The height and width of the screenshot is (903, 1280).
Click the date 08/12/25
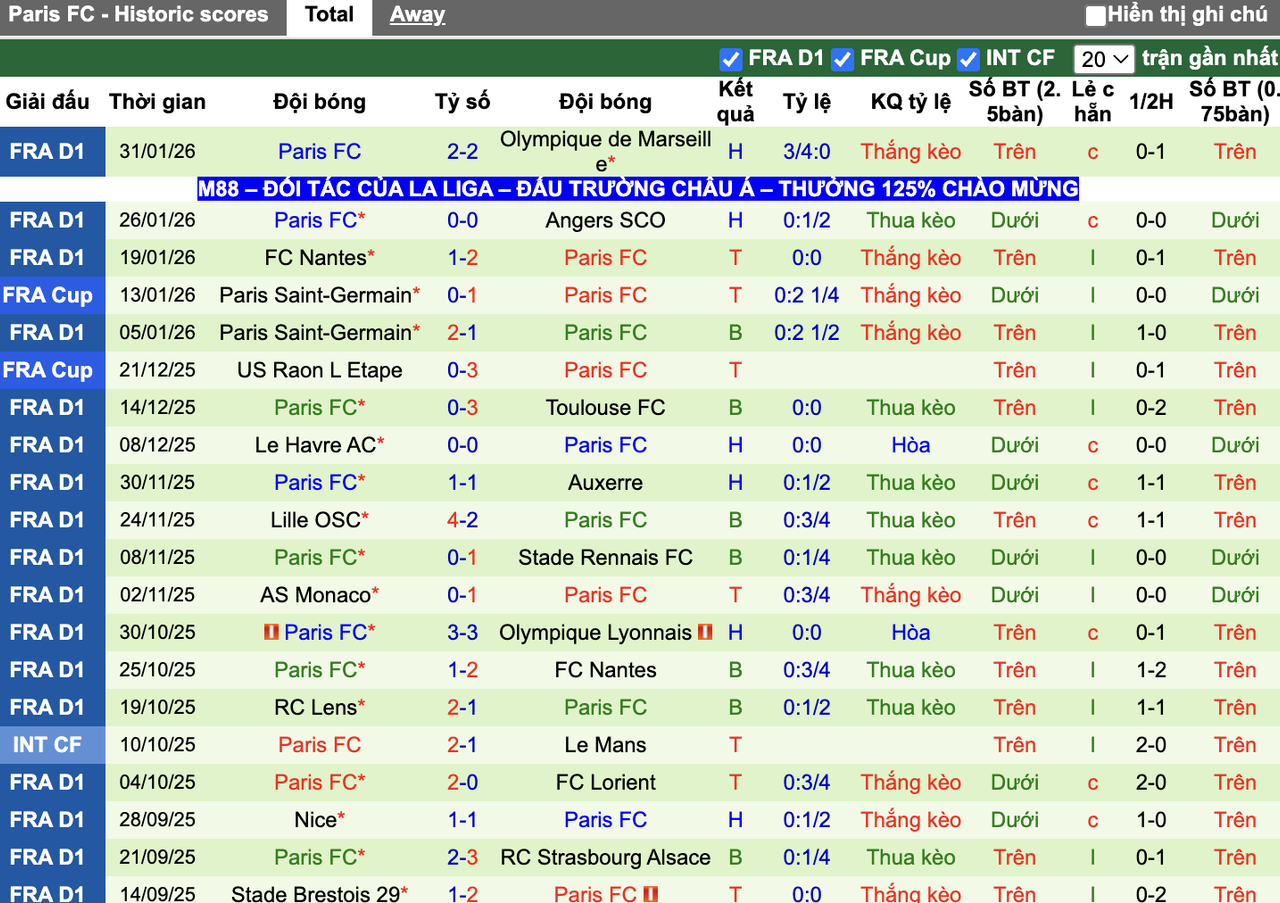(x=157, y=445)
